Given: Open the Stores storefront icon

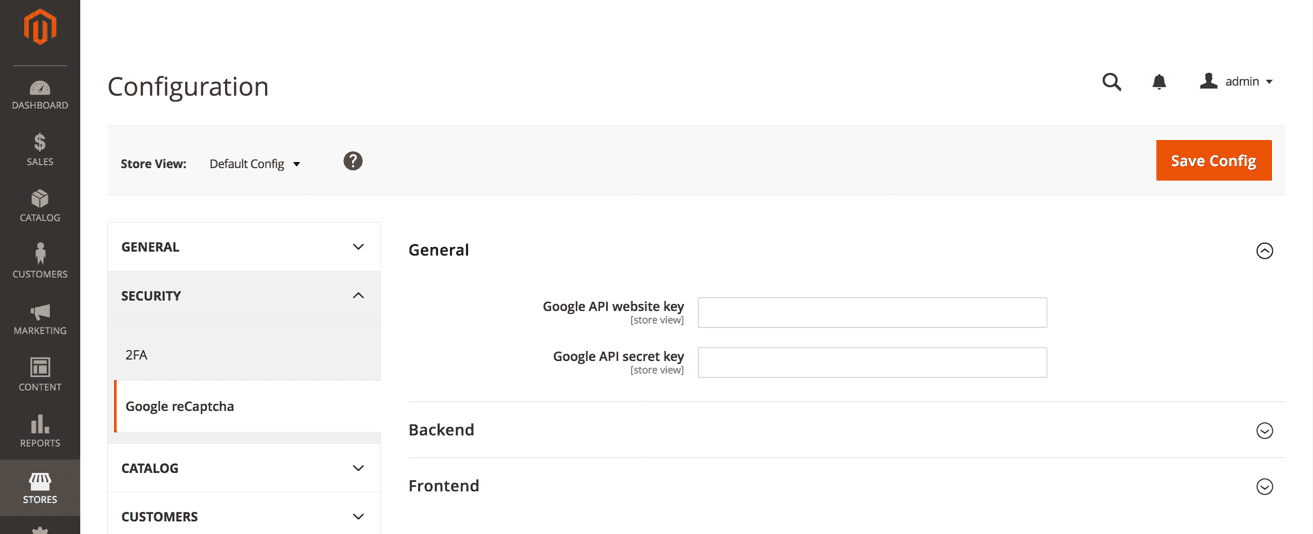Looking at the screenshot, I should [x=40, y=482].
